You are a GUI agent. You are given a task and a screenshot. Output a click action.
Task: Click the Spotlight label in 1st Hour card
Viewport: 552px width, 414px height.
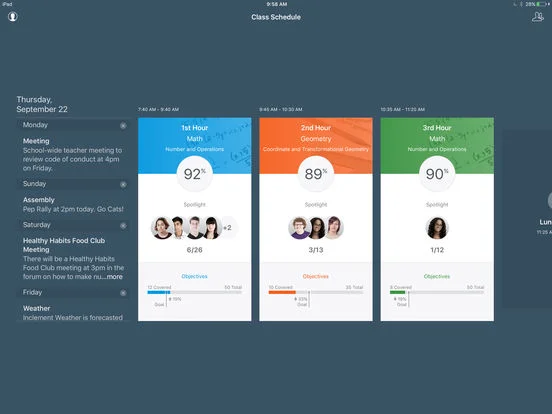(x=194, y=205)
